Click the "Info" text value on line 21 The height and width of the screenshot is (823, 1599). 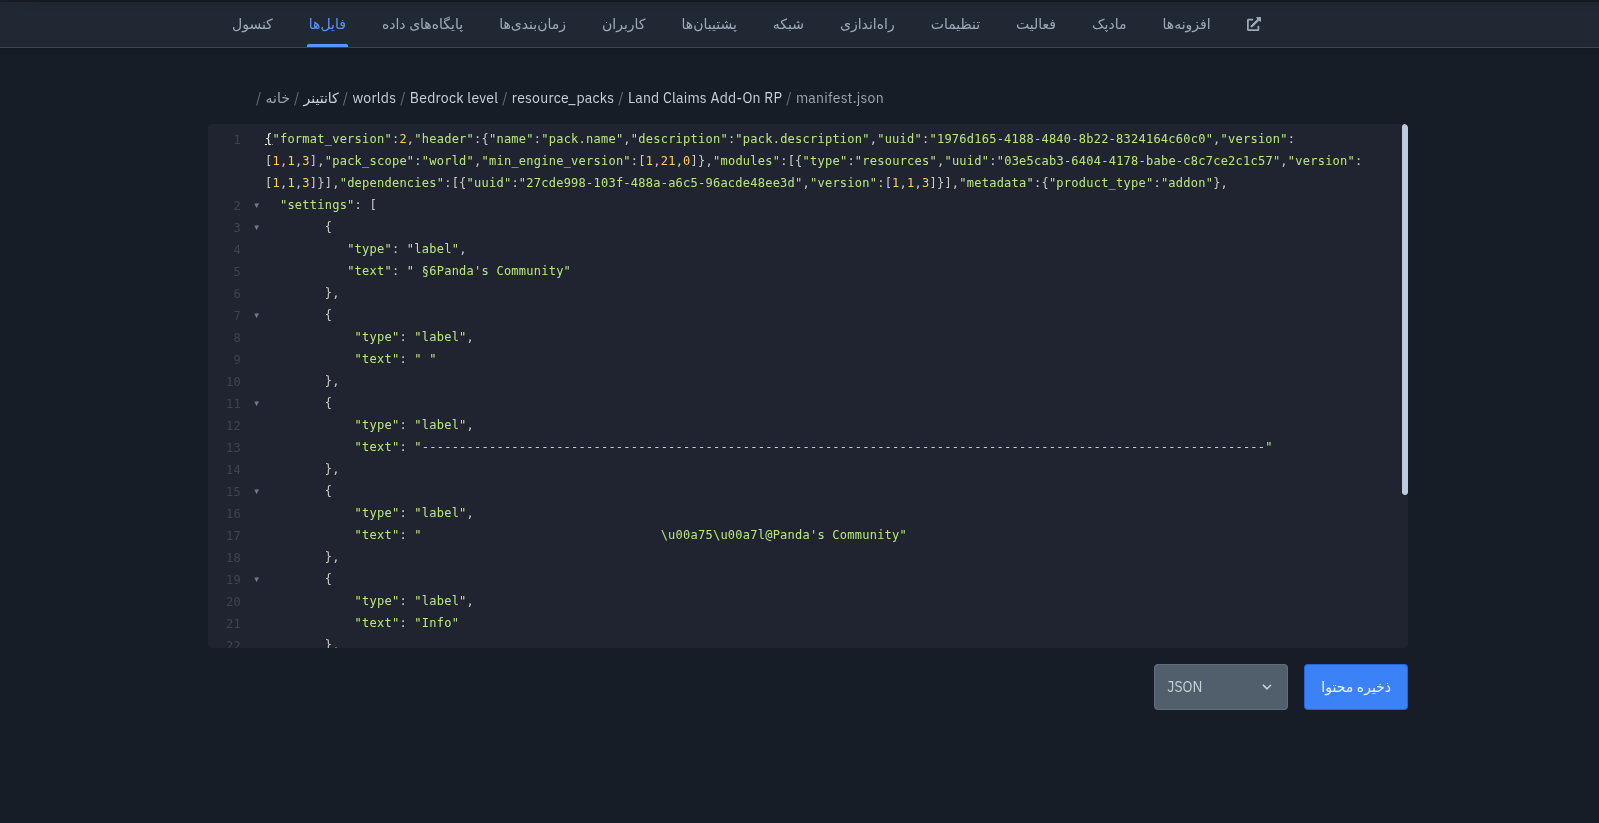click(x=437, y=623)
